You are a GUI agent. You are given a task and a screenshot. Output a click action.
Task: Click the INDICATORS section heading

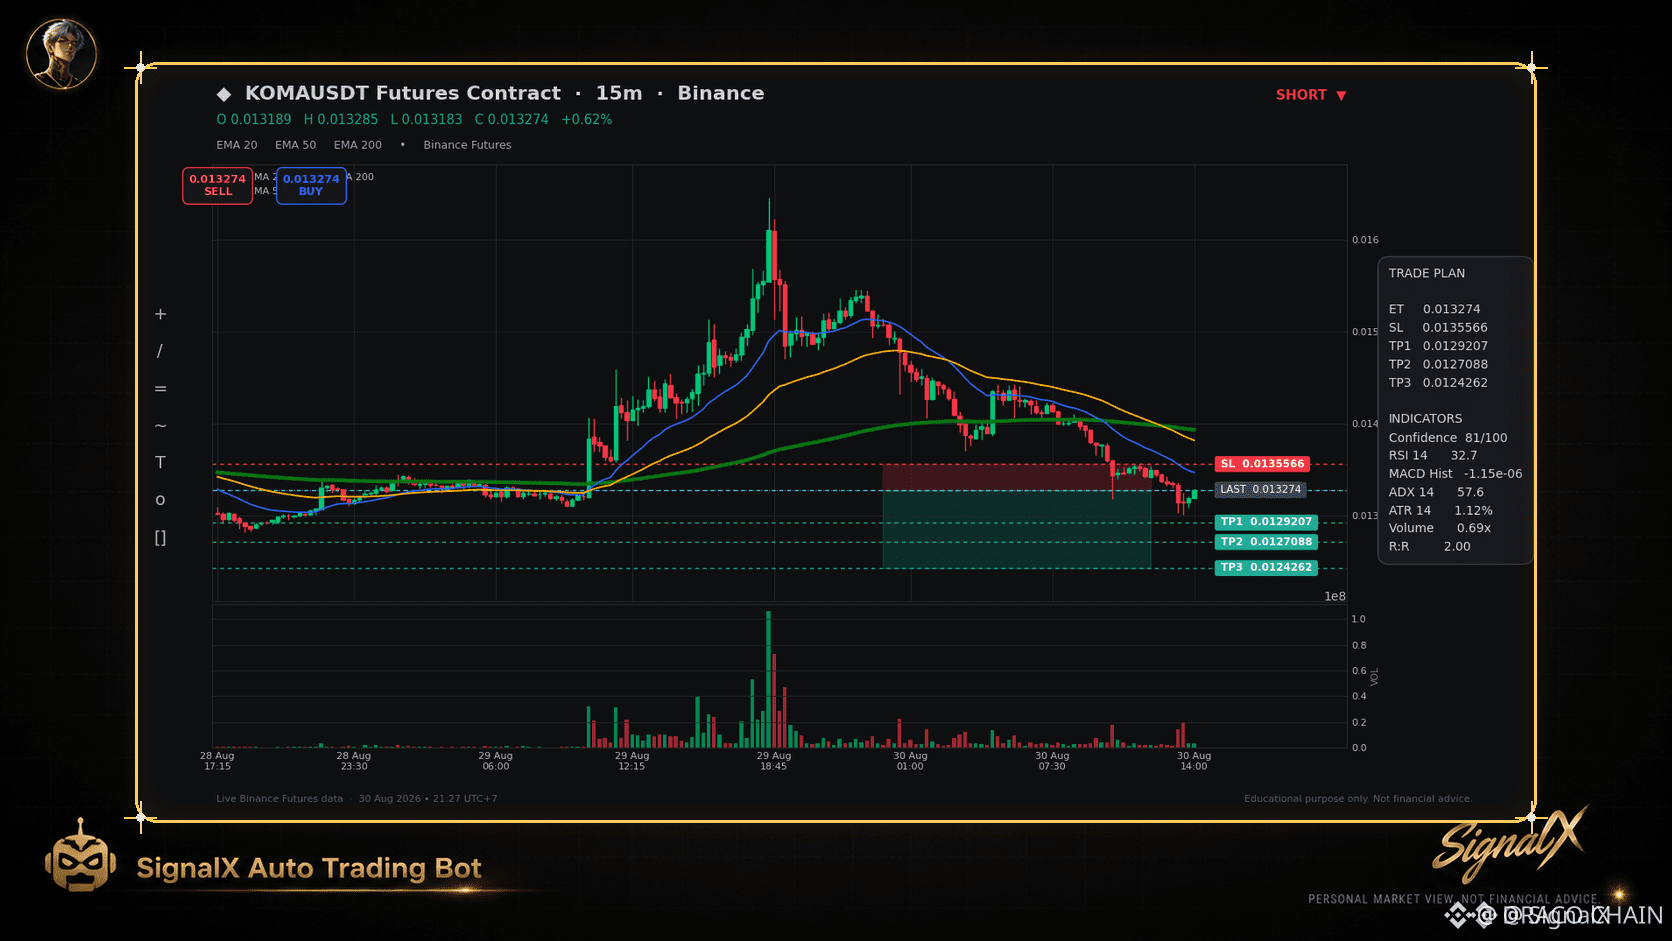1425,419
